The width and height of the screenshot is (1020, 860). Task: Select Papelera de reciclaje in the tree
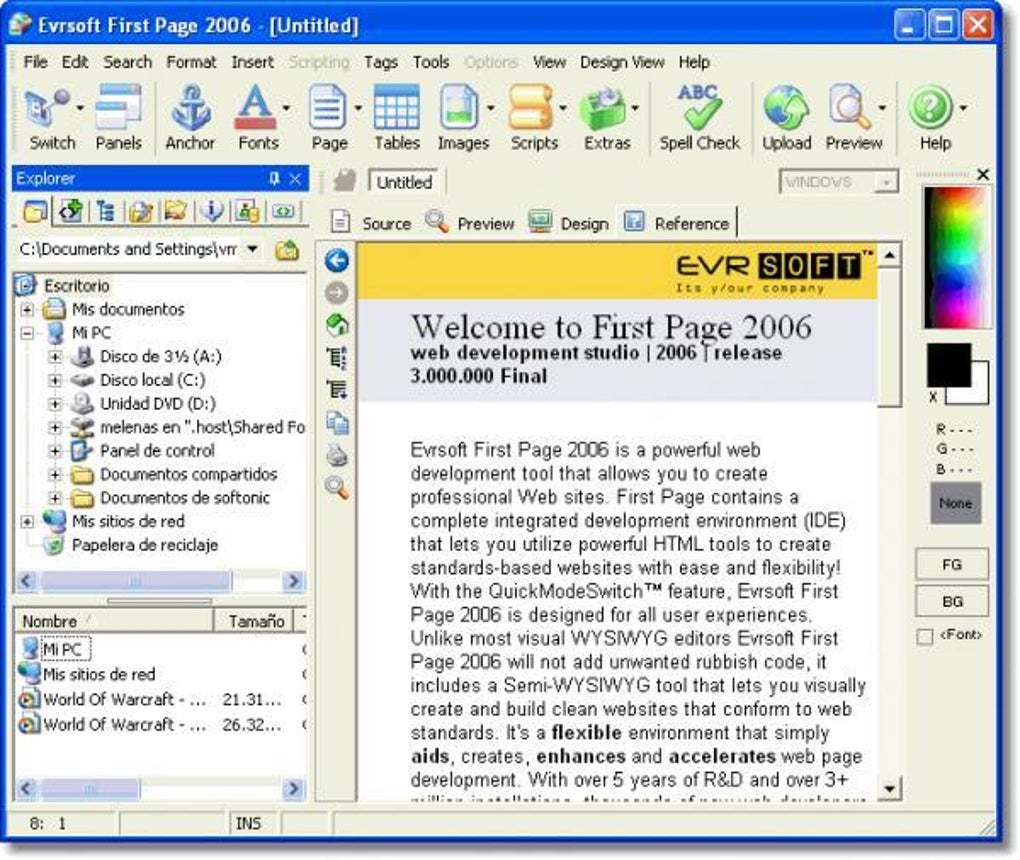[144, 545]
